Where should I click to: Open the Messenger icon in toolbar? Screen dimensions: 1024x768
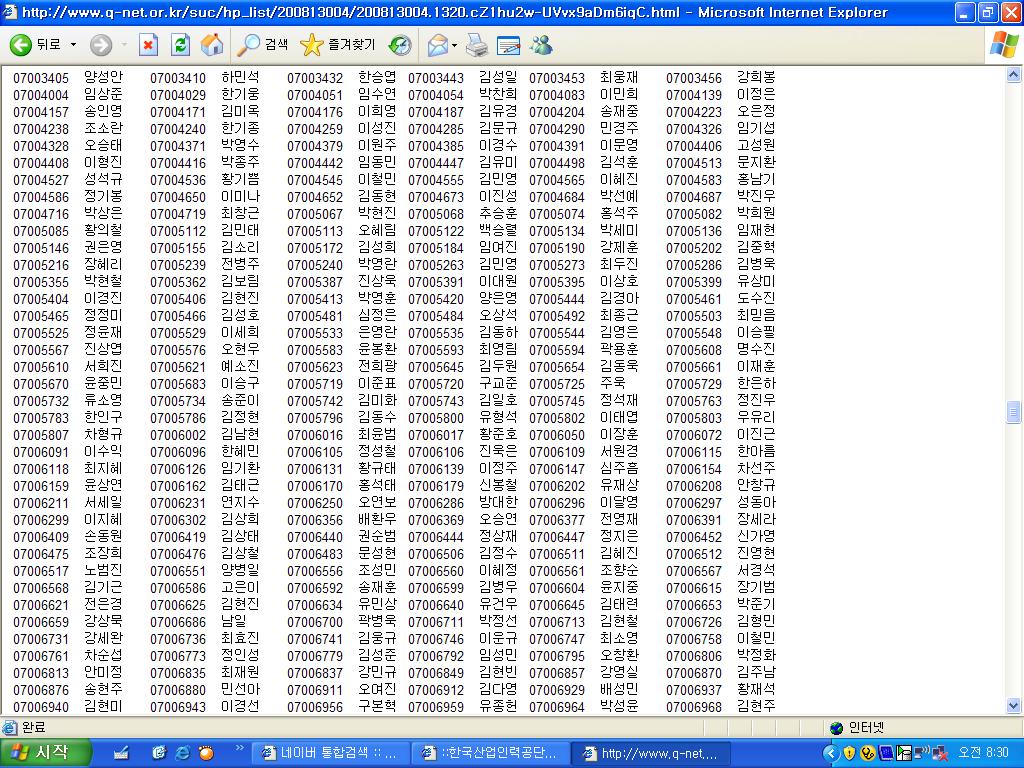point(541,45)
